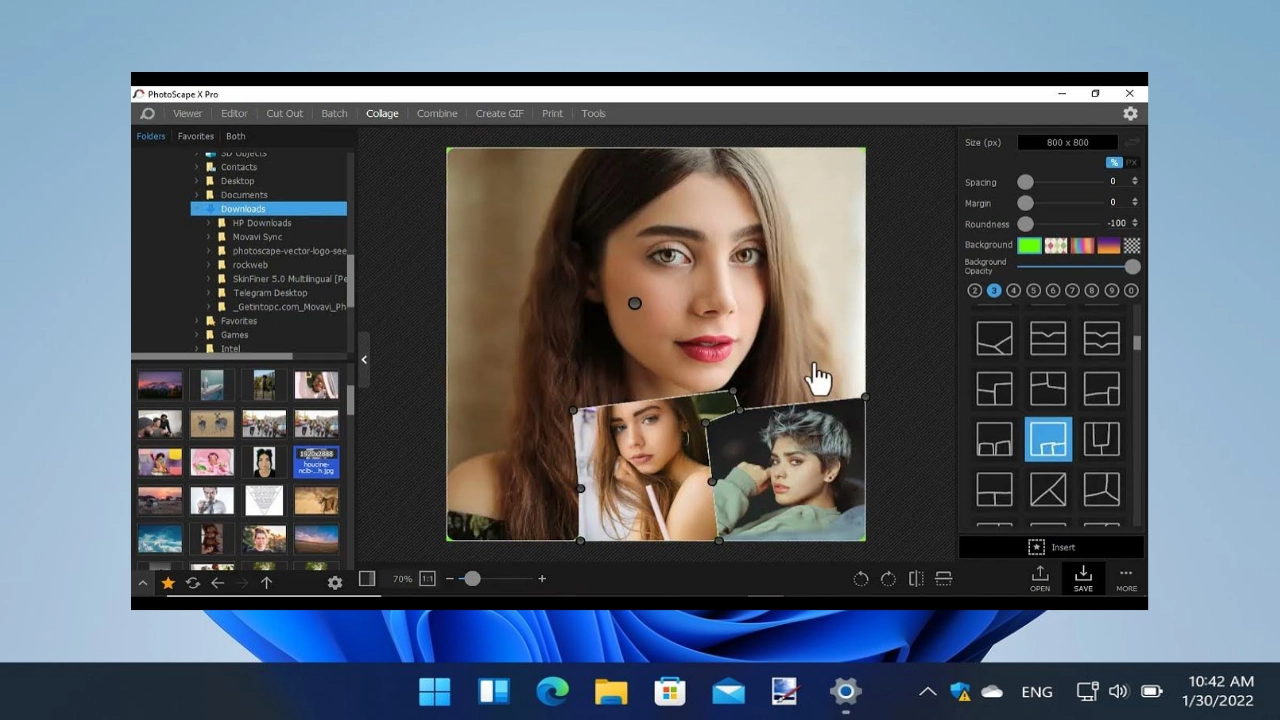Select the diagonal split collage layout
The image size is (1280, 720).
tap(1048, 490)
